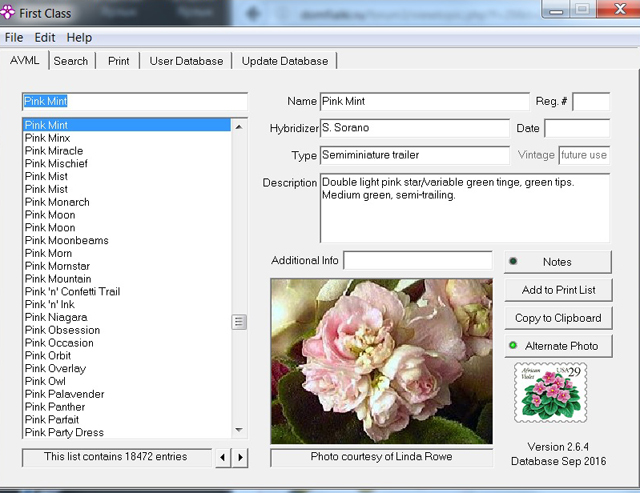
Task: Click the Alternate Photo button
Action: point(558,346)
